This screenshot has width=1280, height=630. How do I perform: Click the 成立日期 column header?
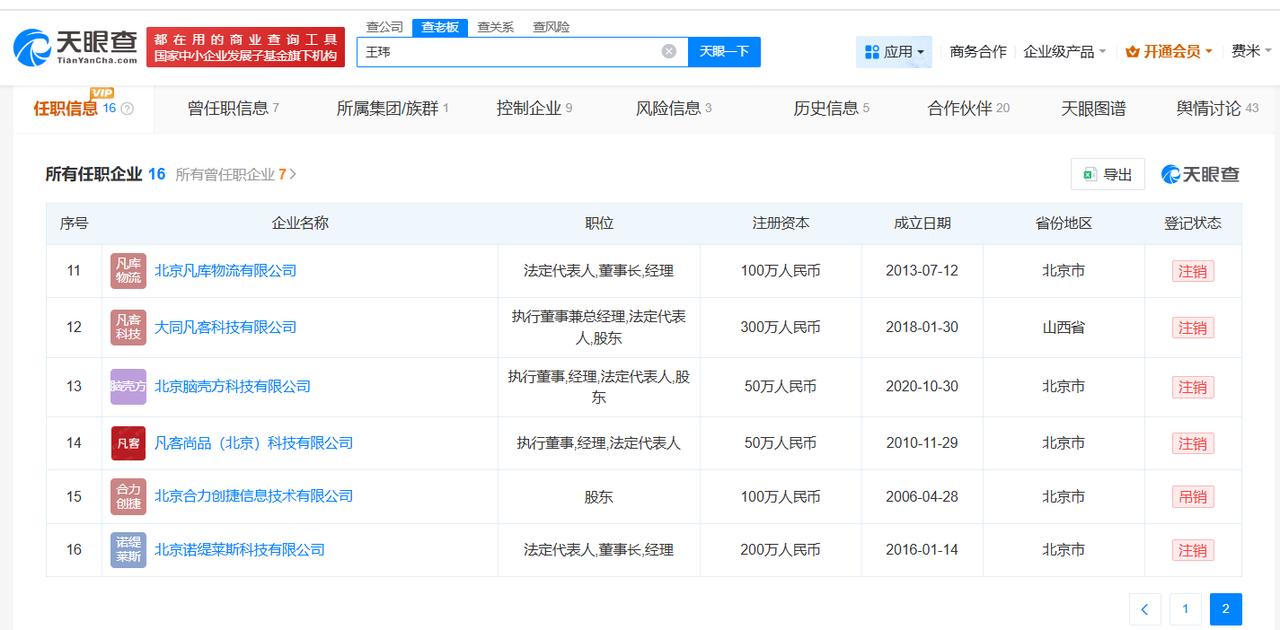pyautogui.click(x=922, y=223)
